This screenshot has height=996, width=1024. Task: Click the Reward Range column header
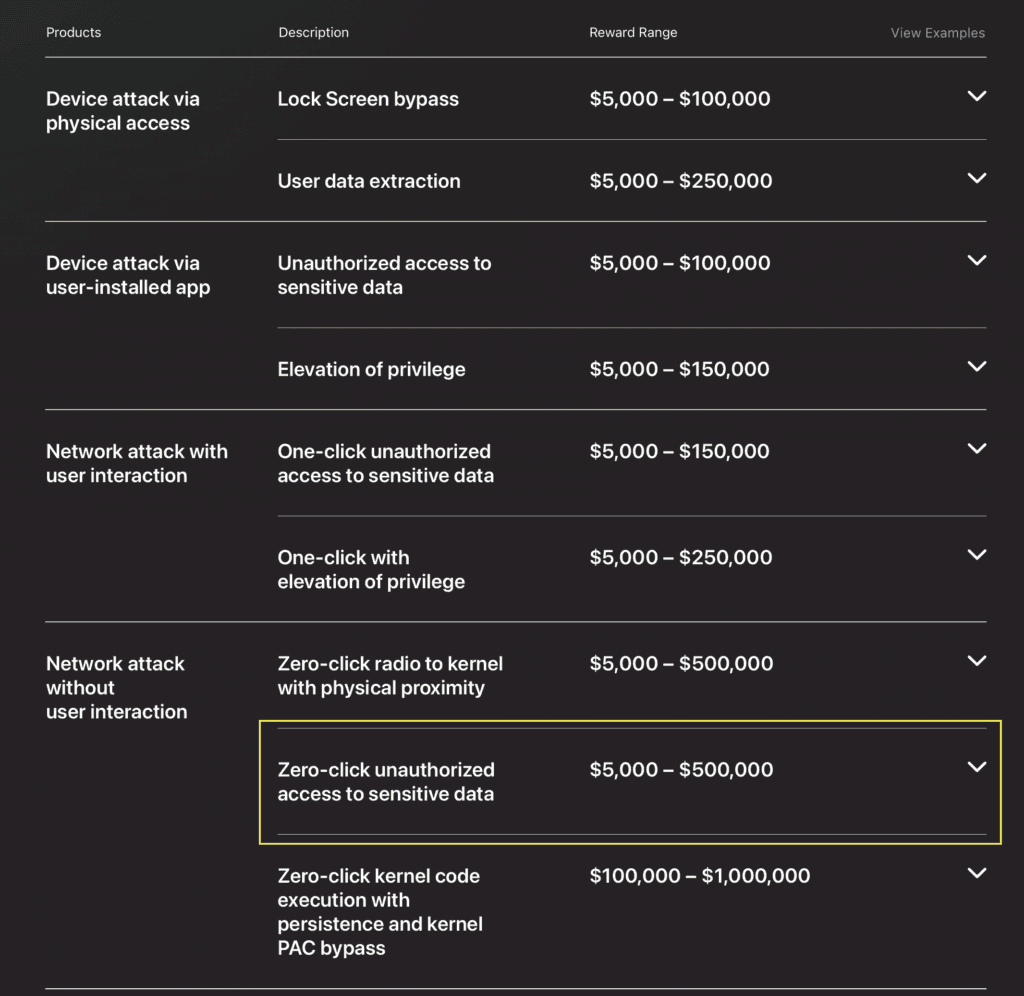click(x=633, y=33)
